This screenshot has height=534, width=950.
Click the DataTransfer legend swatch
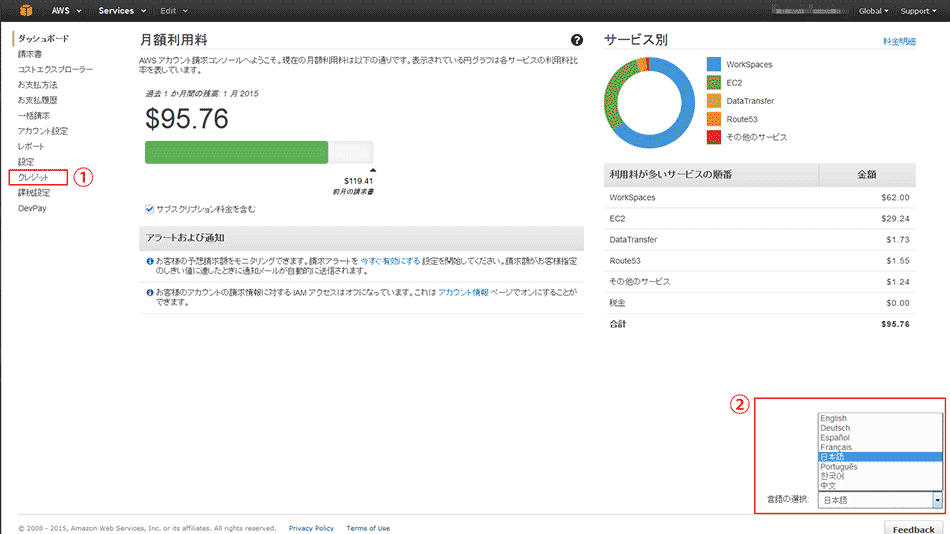[714, 101]
